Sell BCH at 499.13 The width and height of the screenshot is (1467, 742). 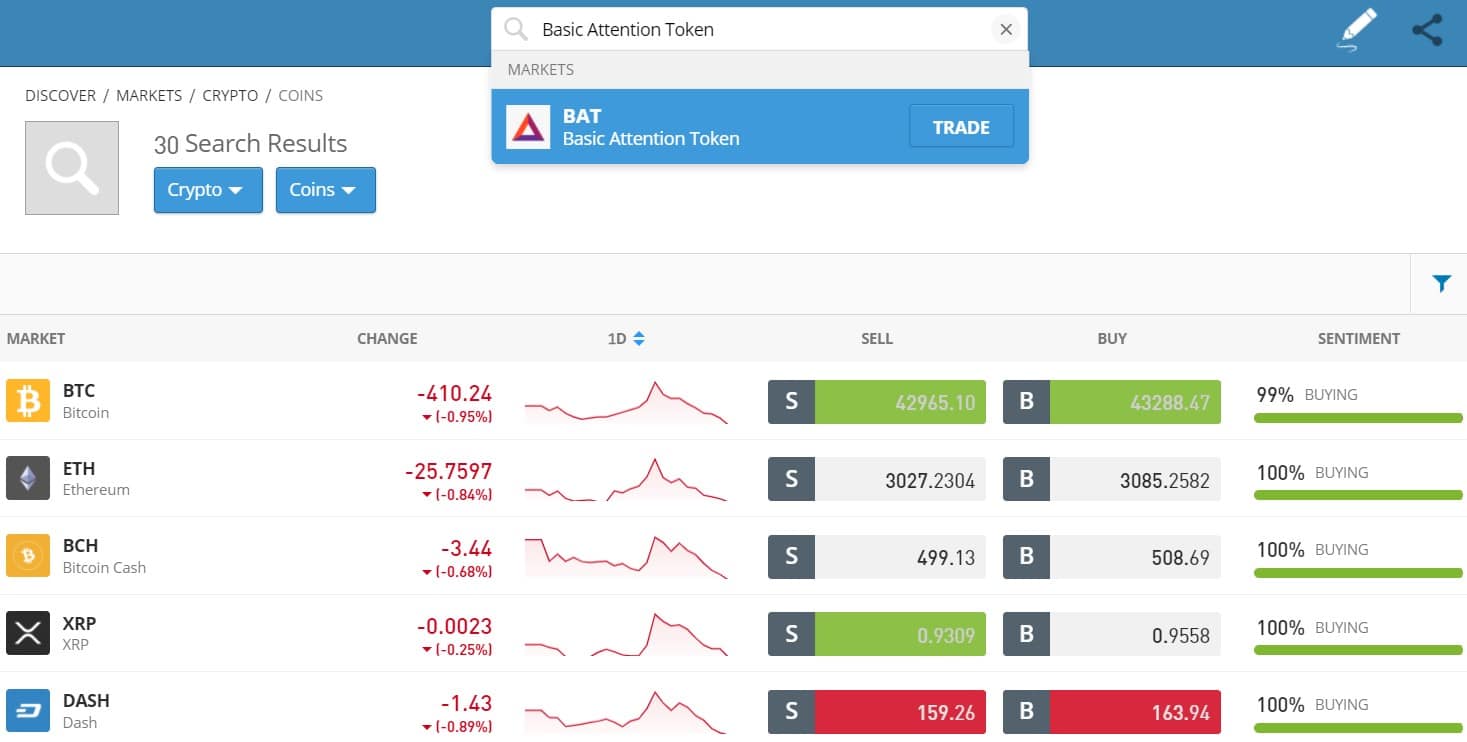(x=901, y=556)
